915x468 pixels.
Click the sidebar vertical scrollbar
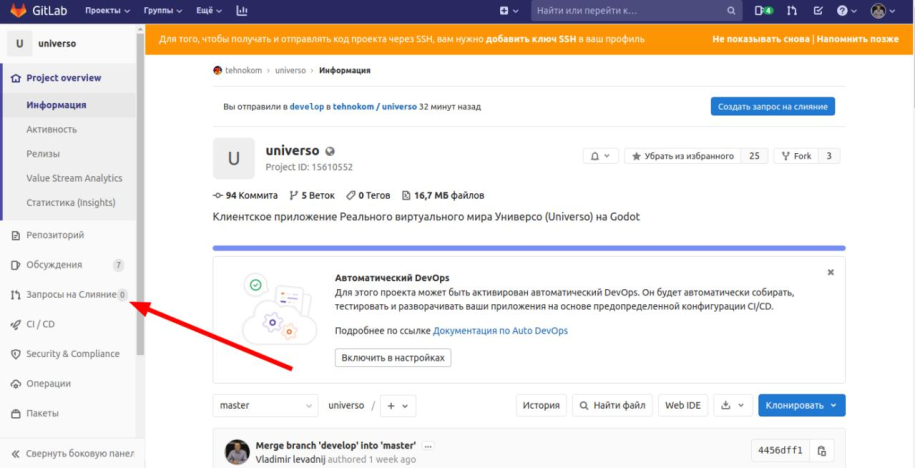click(x=140, y=193)
